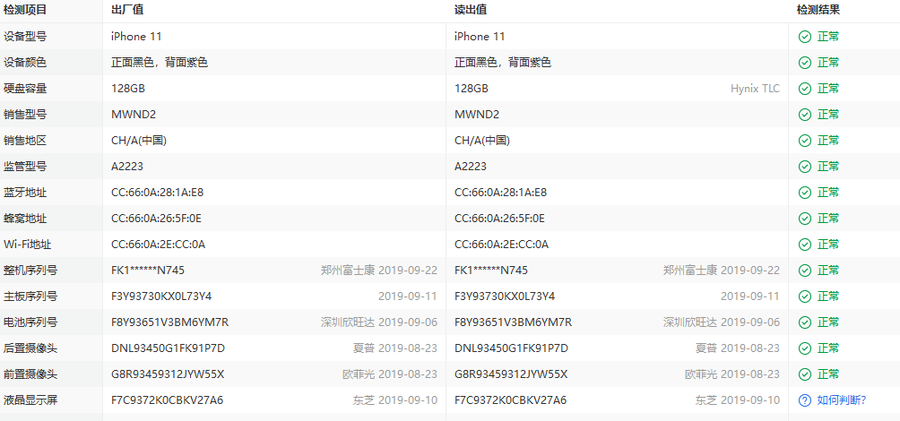Select the 前置摄像头 row label
This screenshot has height=421, width=900.
pos(30,374)
